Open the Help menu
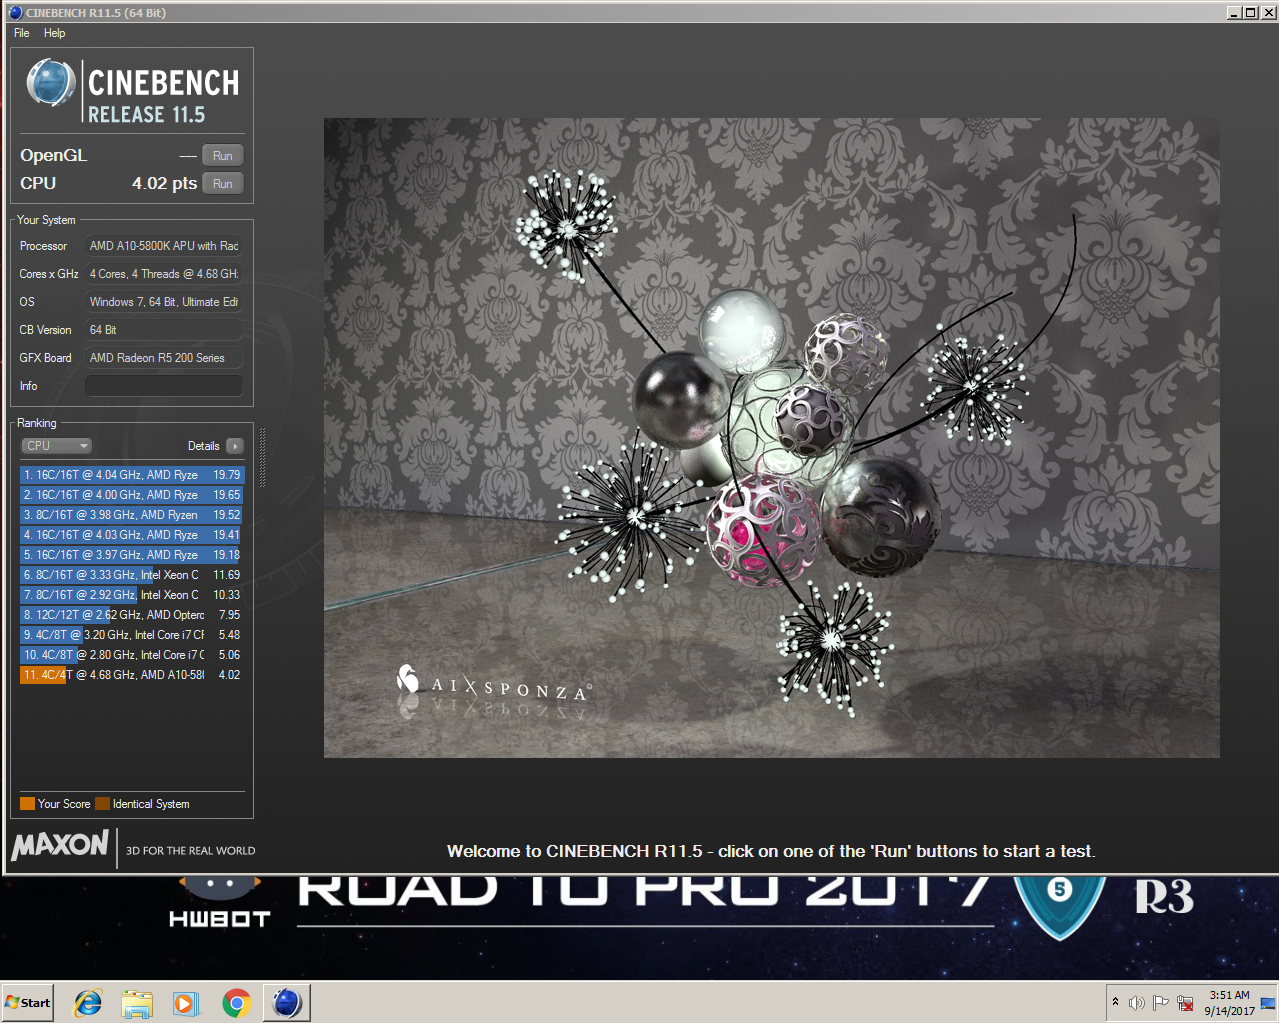 point(54,33)
